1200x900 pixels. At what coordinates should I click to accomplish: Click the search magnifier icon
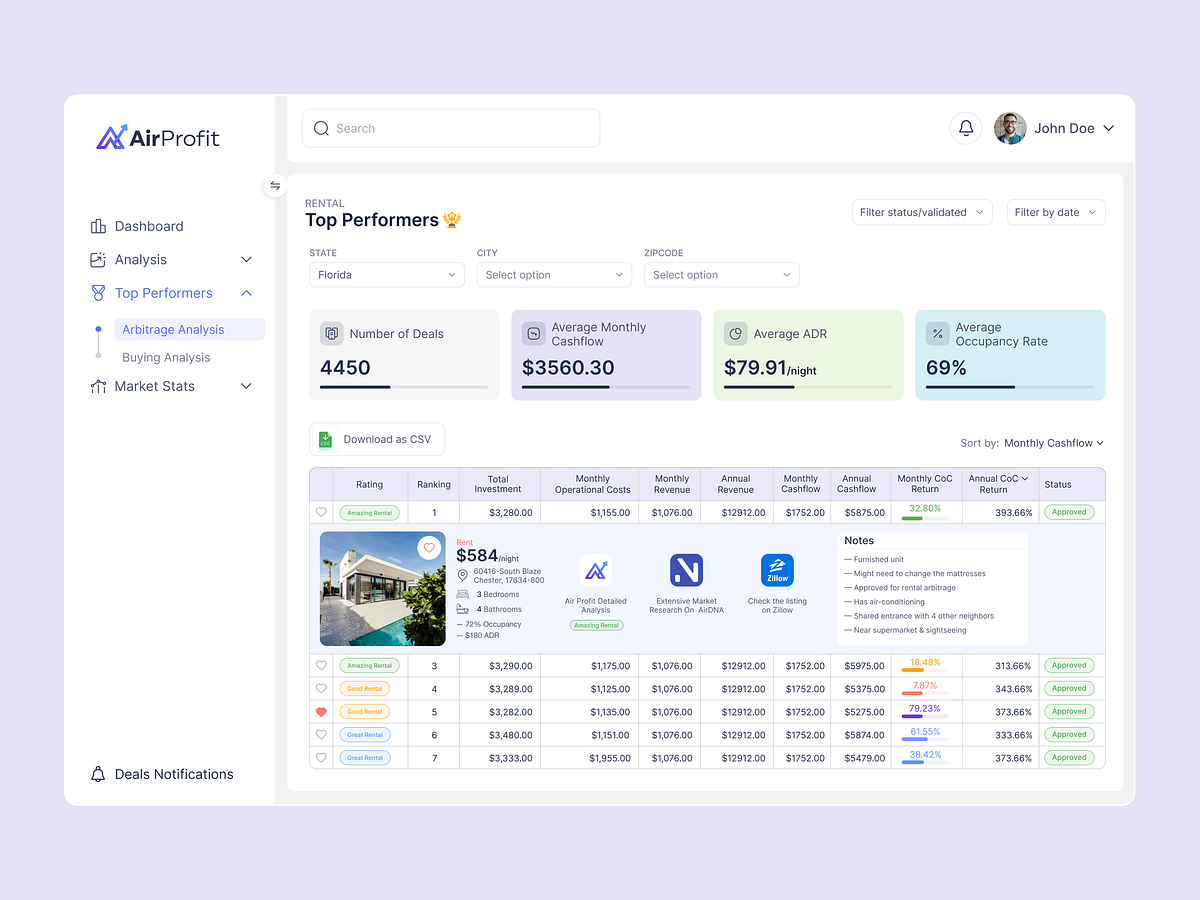[x=321, y=129]
